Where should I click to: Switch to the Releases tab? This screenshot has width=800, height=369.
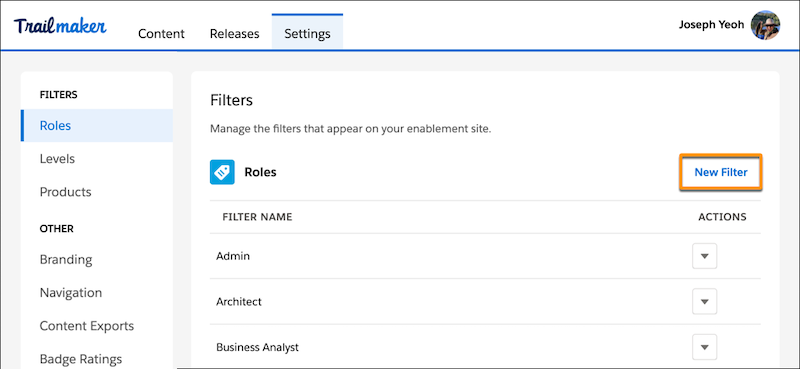point(235,34)
